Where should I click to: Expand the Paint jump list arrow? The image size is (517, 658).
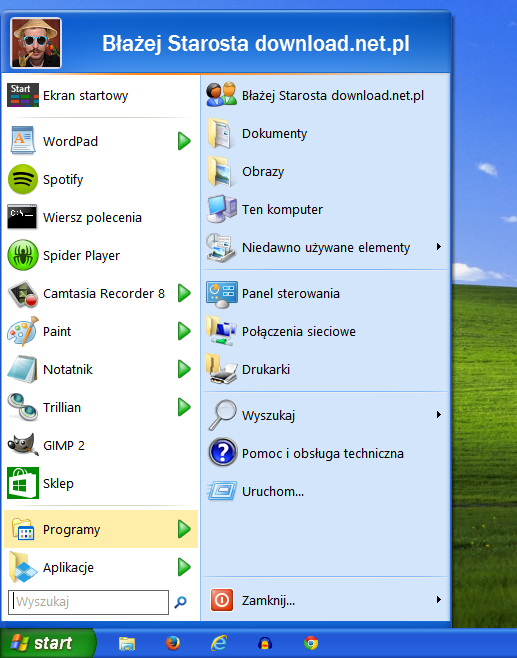click(x=184, y=331)
